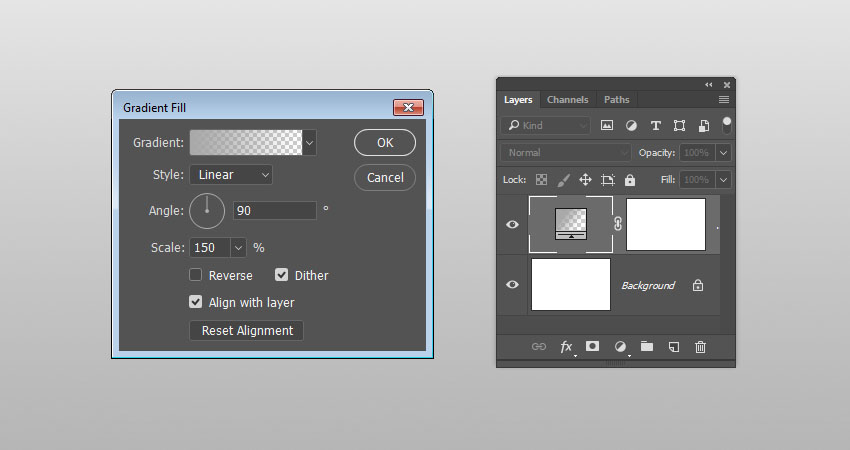Hide the Background layer with eye icon
Viewport: 850px width, 450px height.
pyautogui.click(x=513, y=285)
